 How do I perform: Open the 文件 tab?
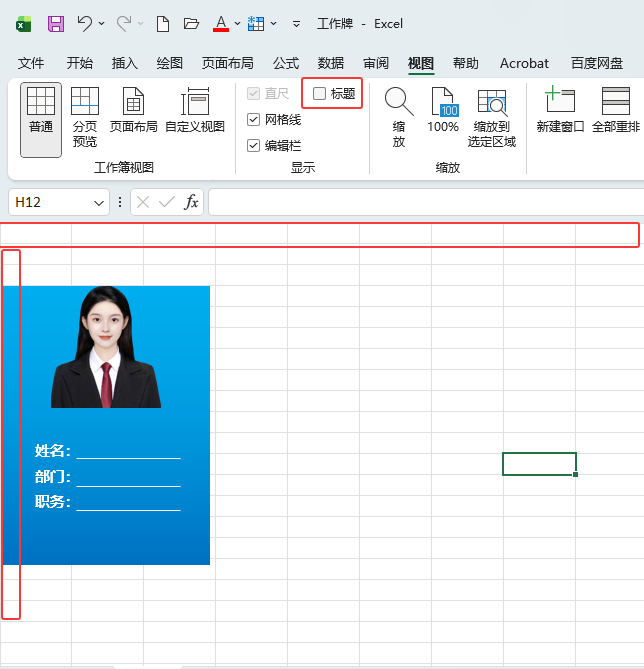[31, 63]
